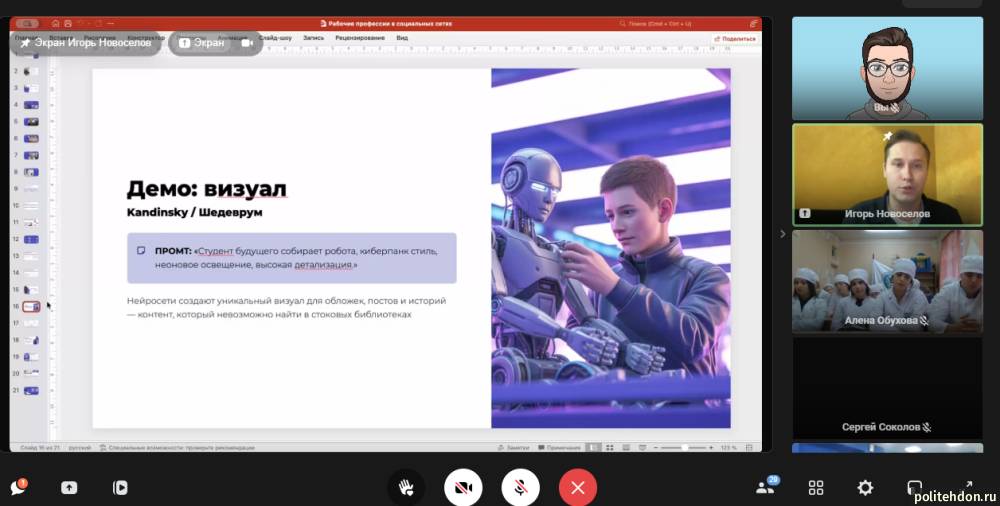Adjust the PowerPoint zoom slider
1000x506 pixels.
[x=684, y=448]
